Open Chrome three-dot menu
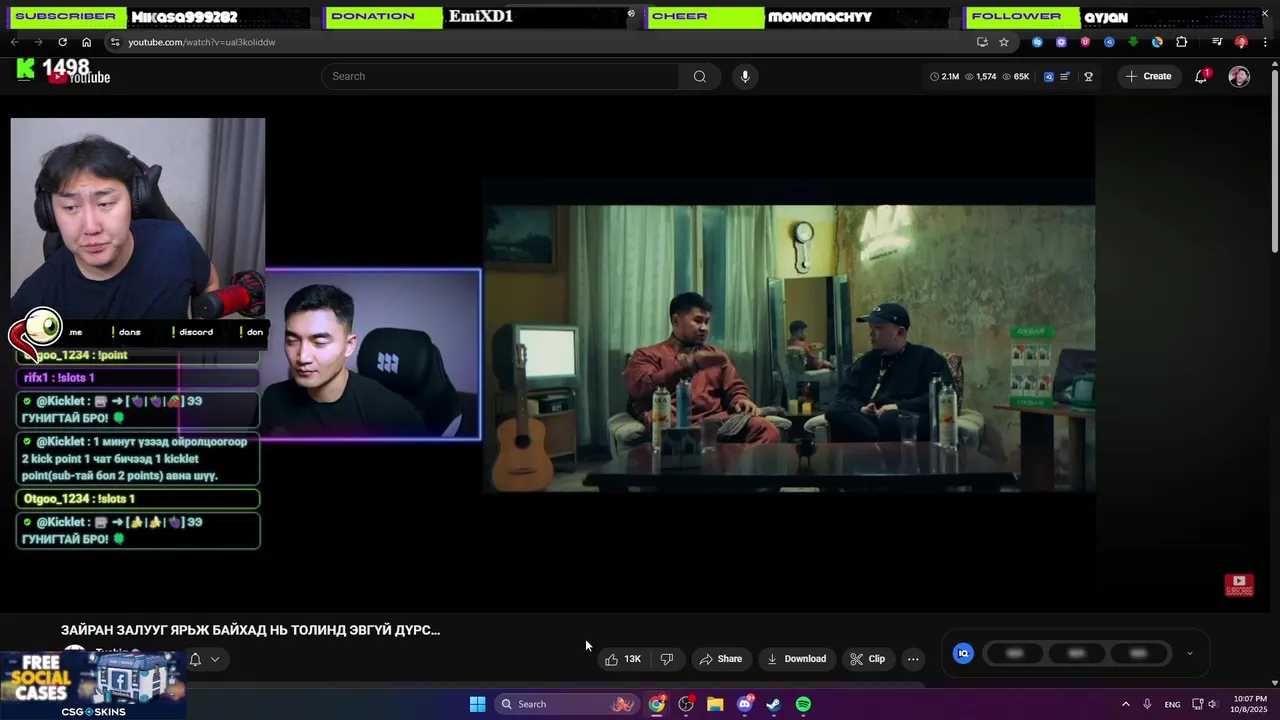Screen dimensions: 1280x720 coord(1265,42)
